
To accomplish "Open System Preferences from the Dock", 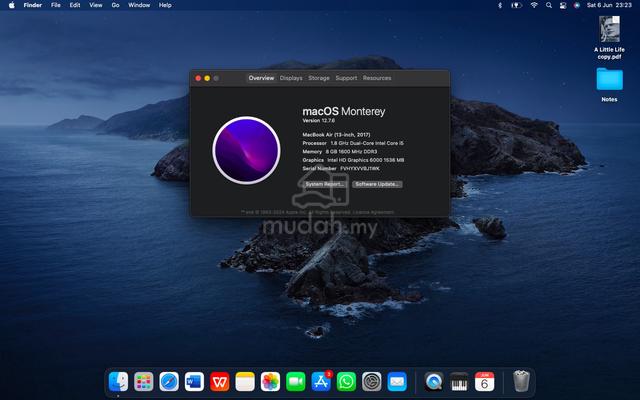I will point(371,382).
